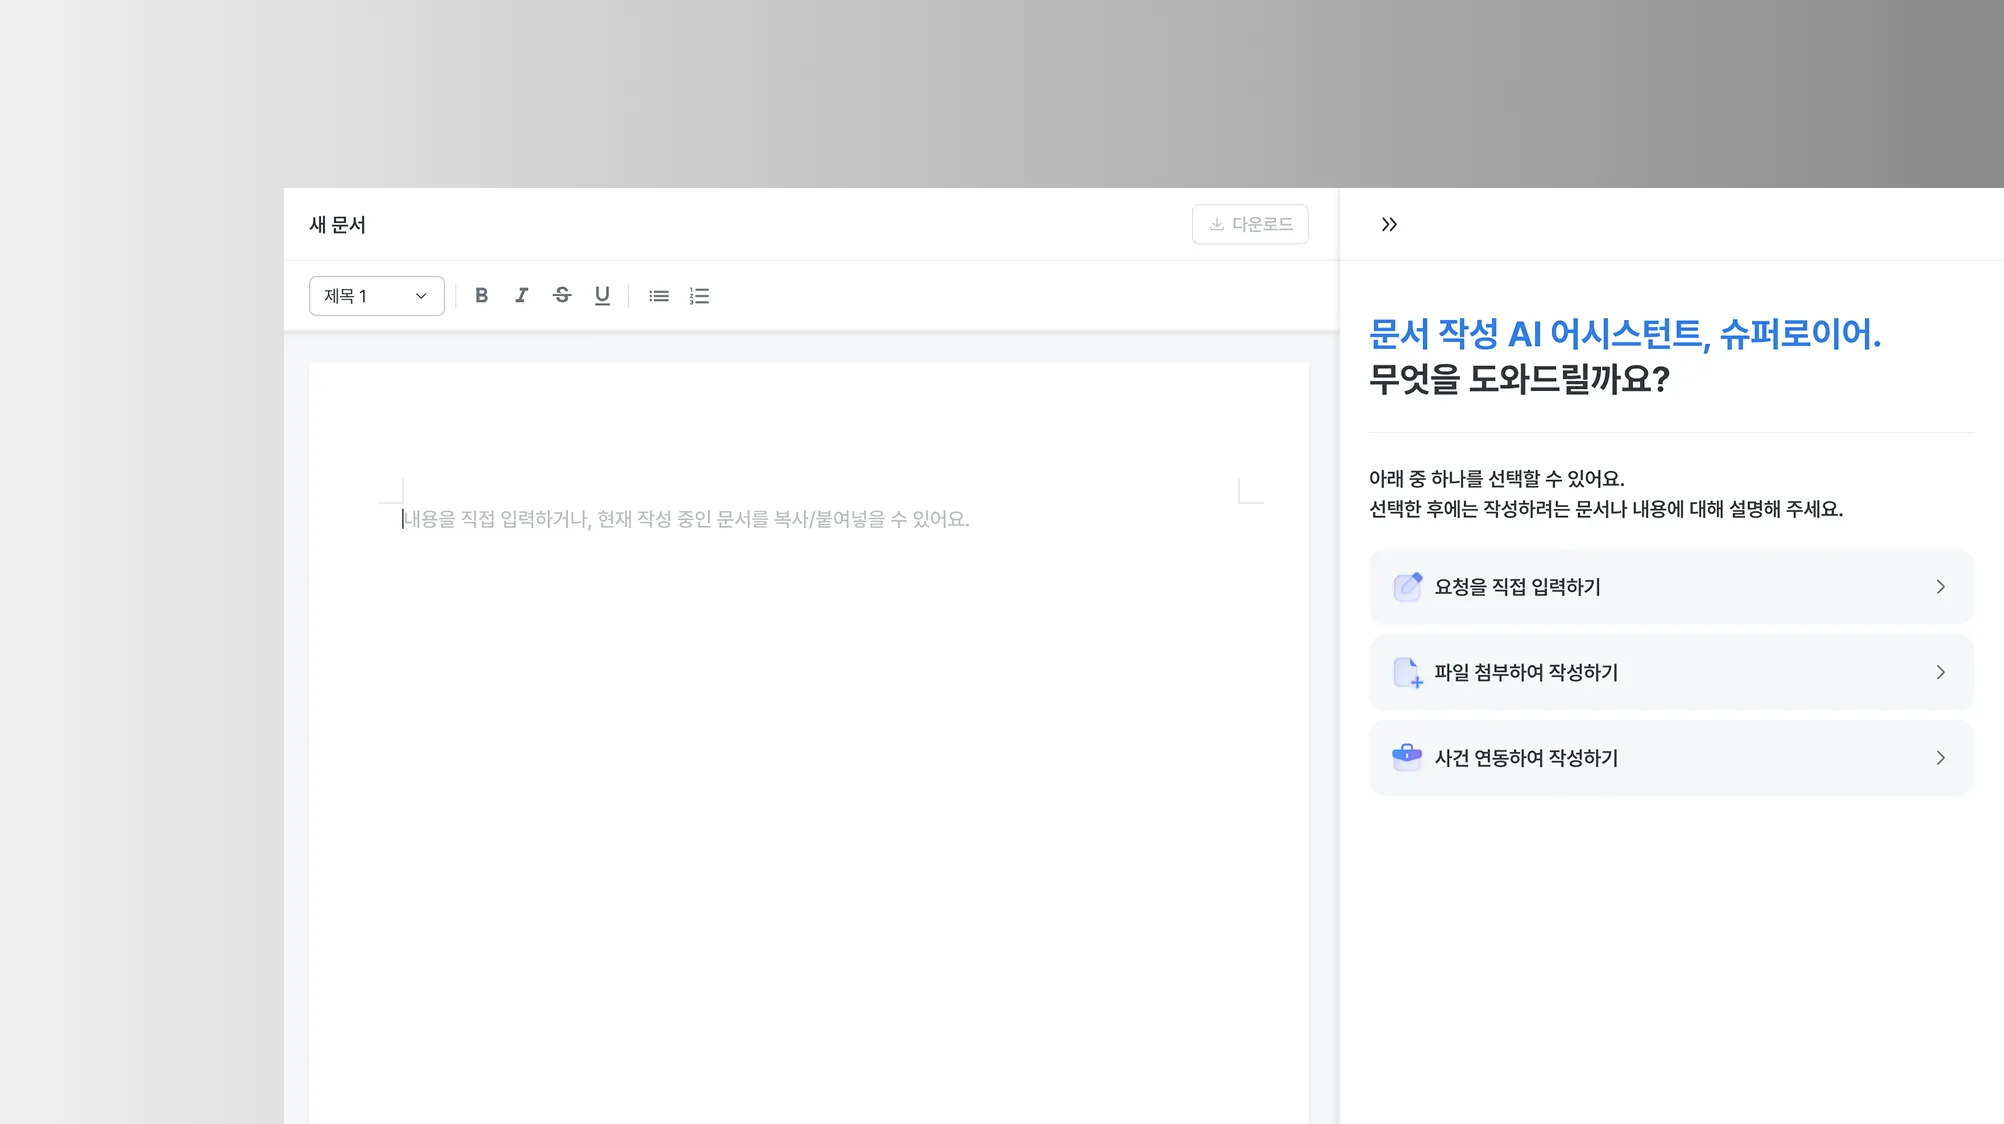Expand the 요청을 직접 입력하기 chevron
The width and height of the screenshot is (2004, 1124).
[x=1940, y=587]
